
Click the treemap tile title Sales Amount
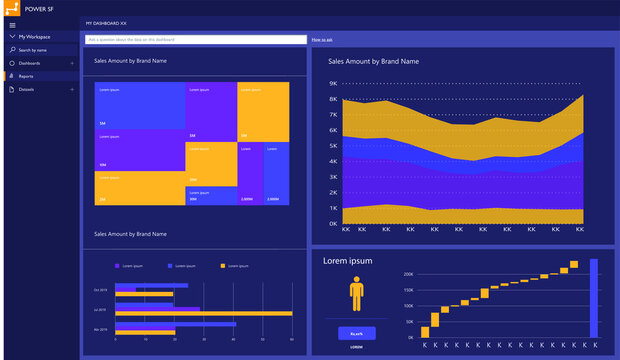130,61
